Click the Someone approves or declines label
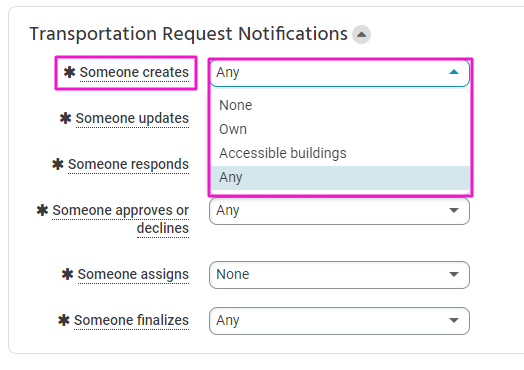The width and height of the screenshot is (524, 370). [x=121, y=219]
